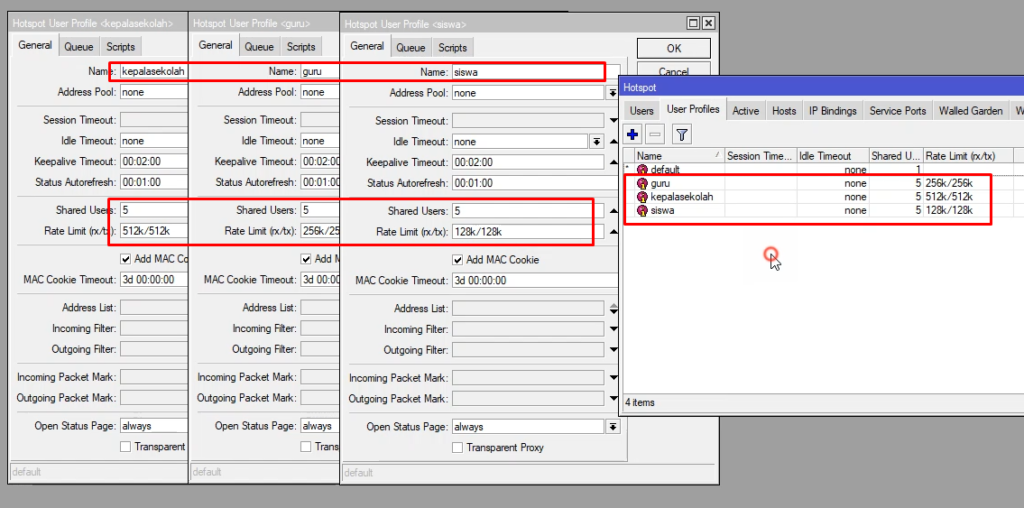Switch to IP Bindings tab
Image resolution: width=1024 pixels, height=508 pixels.
pos(833,111)
